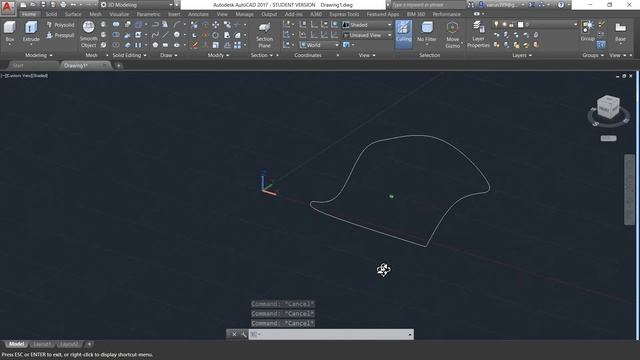Select the Subtract solid editing icon
Screen dimensions: 640x360
[116, 35]
